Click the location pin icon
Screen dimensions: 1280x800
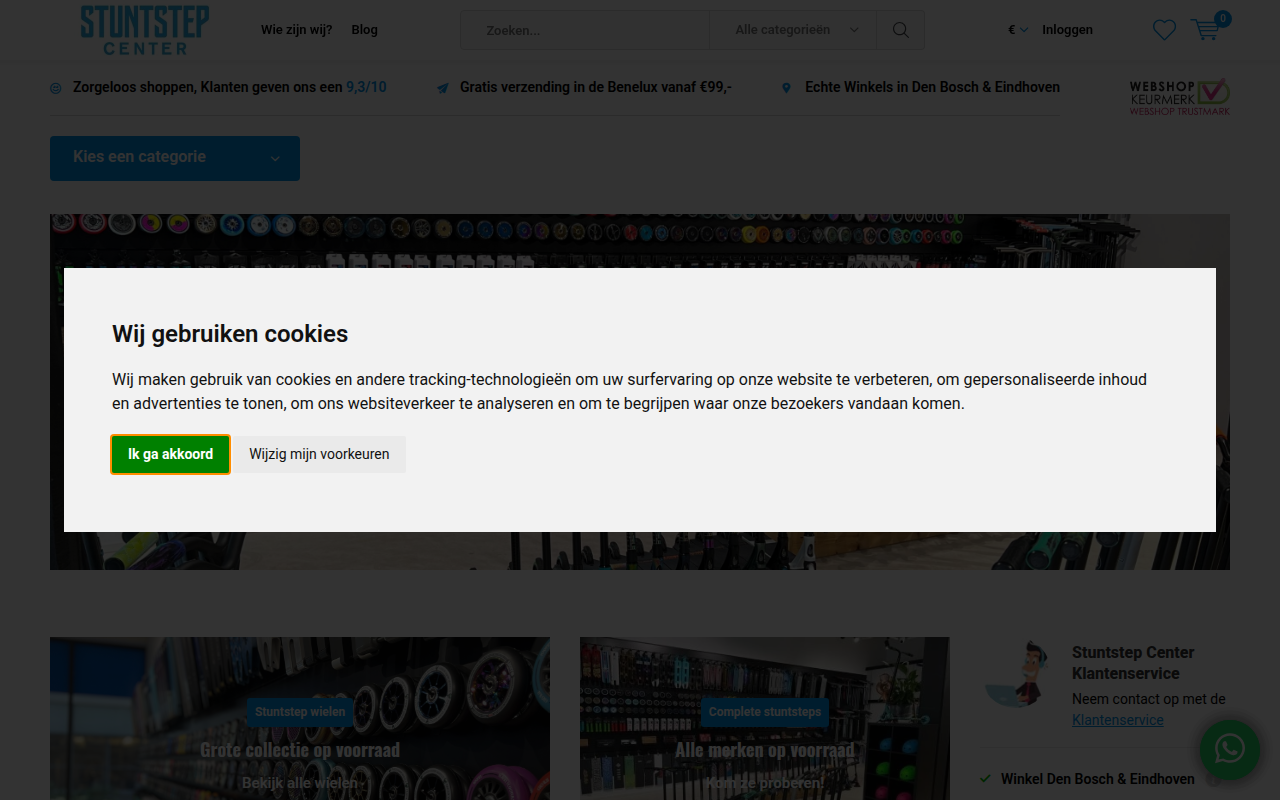tap(786, 88)
